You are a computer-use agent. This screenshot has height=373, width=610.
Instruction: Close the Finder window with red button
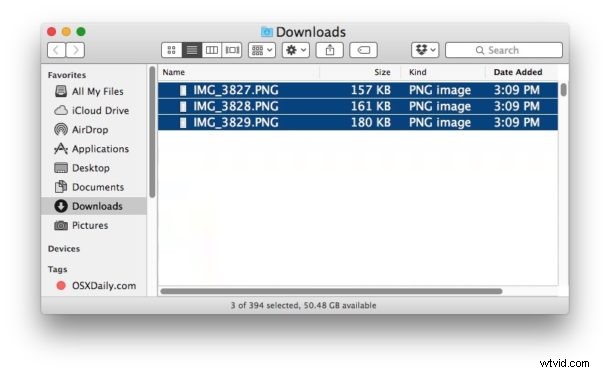(x=51, y=32)
